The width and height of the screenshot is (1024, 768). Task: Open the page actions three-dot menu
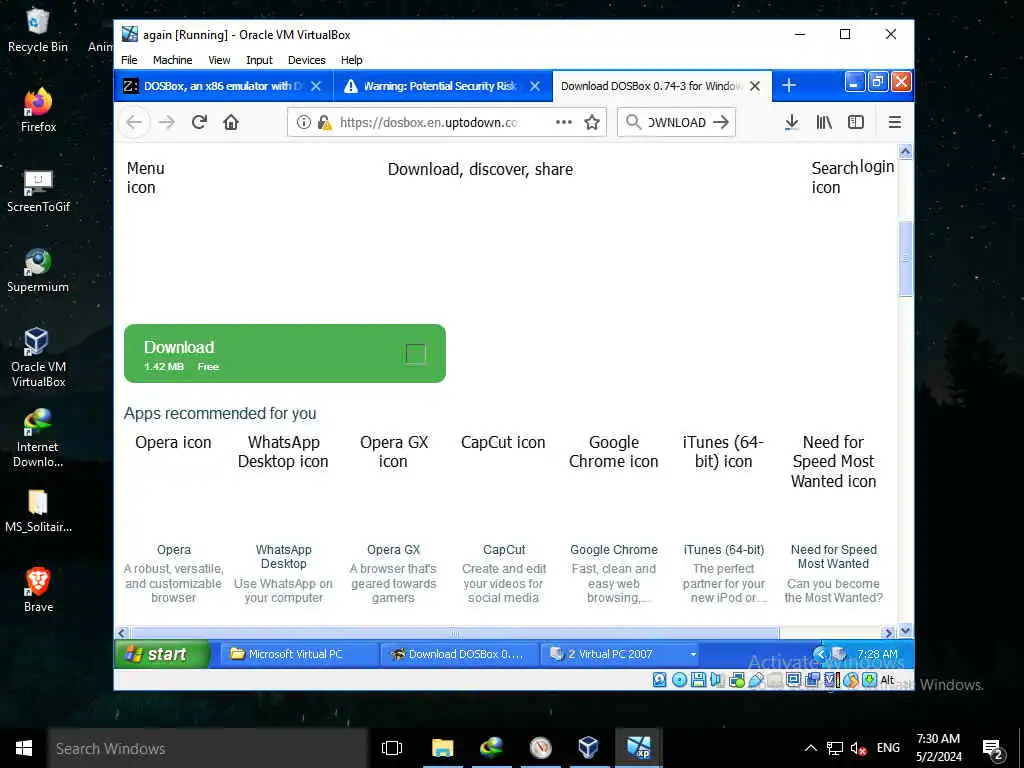click(x=564, y=122)
